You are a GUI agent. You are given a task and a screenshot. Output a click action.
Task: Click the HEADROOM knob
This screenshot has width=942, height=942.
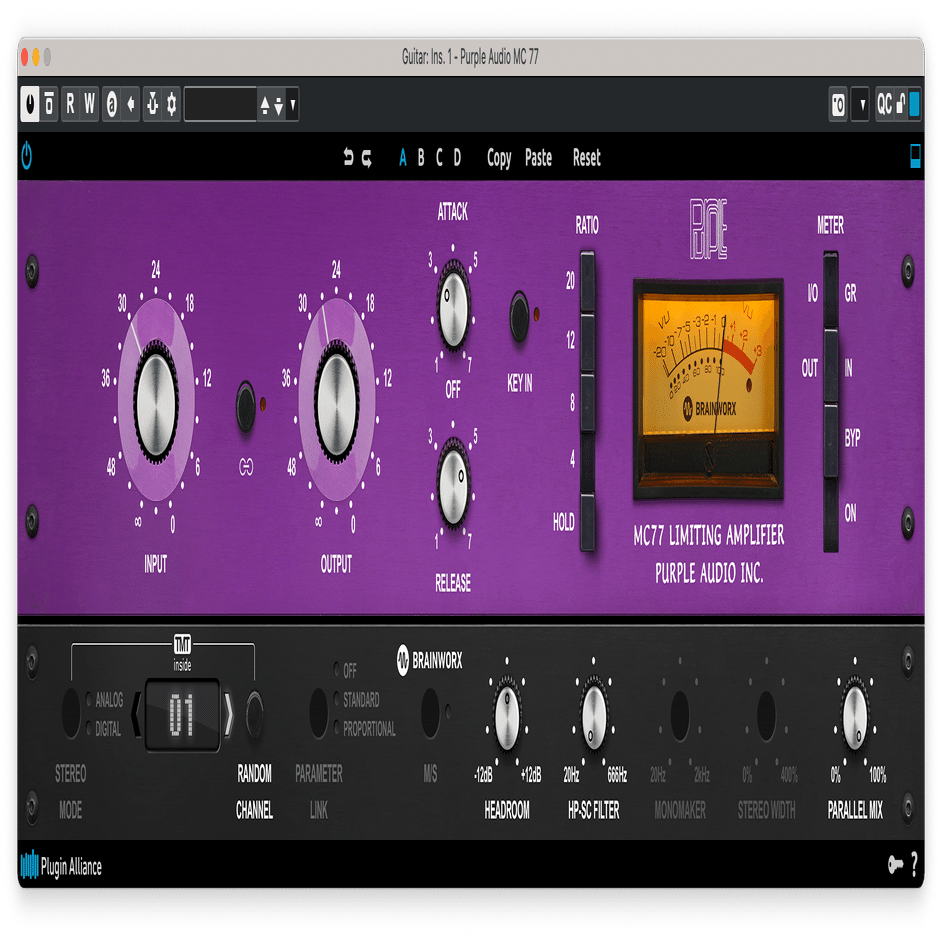coord(507,713)
